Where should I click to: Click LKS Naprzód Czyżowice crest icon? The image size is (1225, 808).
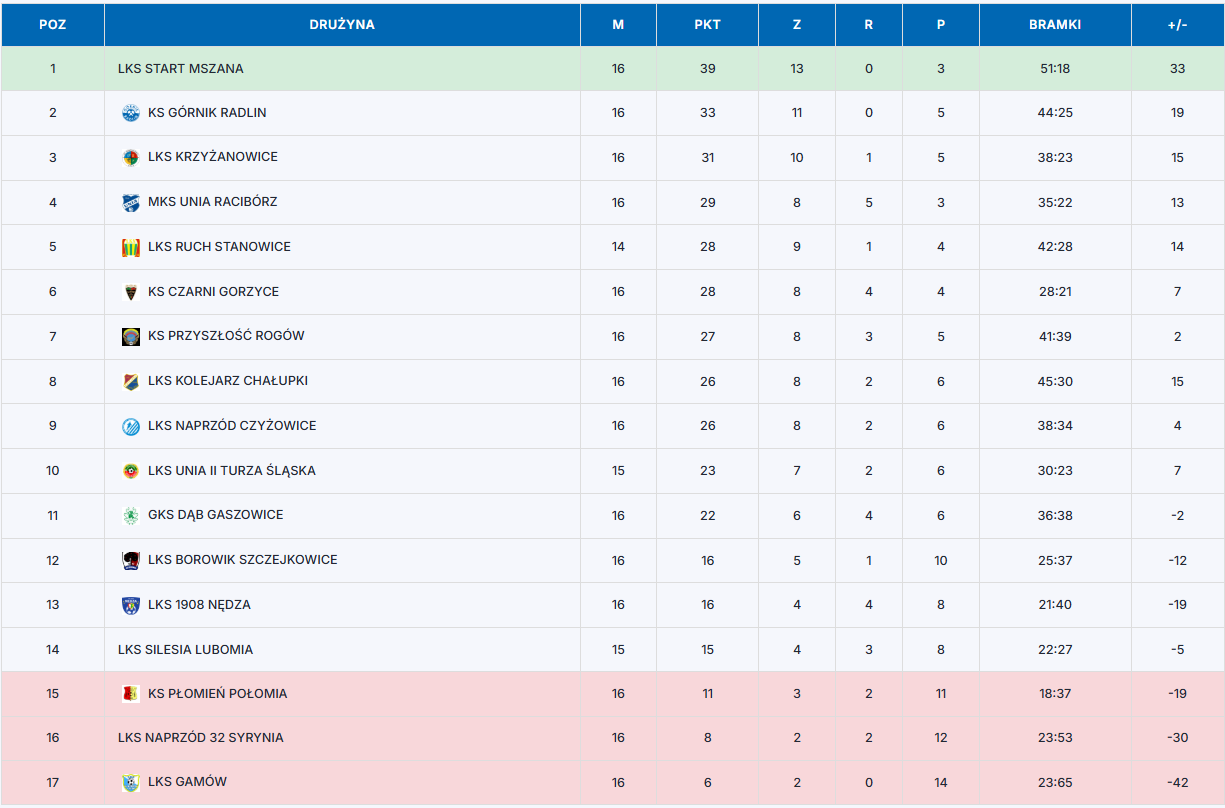[131, 427]
